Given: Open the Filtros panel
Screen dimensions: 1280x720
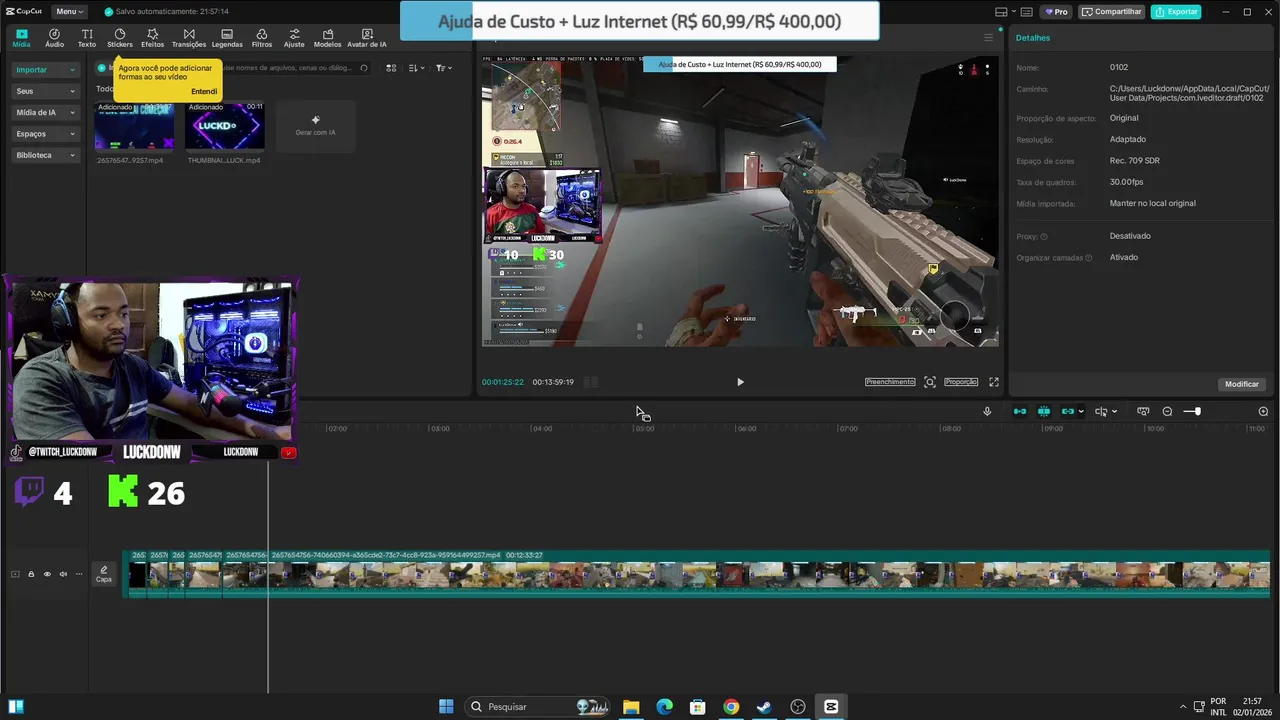Looking at the screenshot, I should coord(262,38).
